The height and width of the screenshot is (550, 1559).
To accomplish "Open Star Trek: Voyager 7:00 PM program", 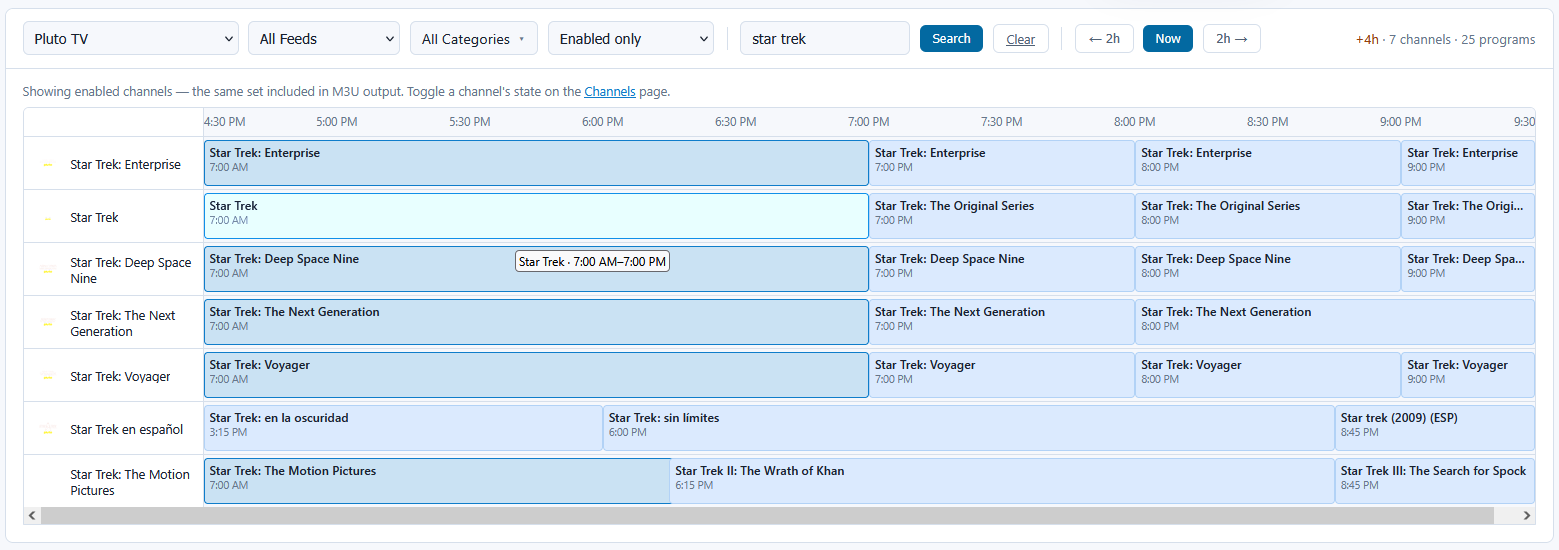I will coord(1002,375).
